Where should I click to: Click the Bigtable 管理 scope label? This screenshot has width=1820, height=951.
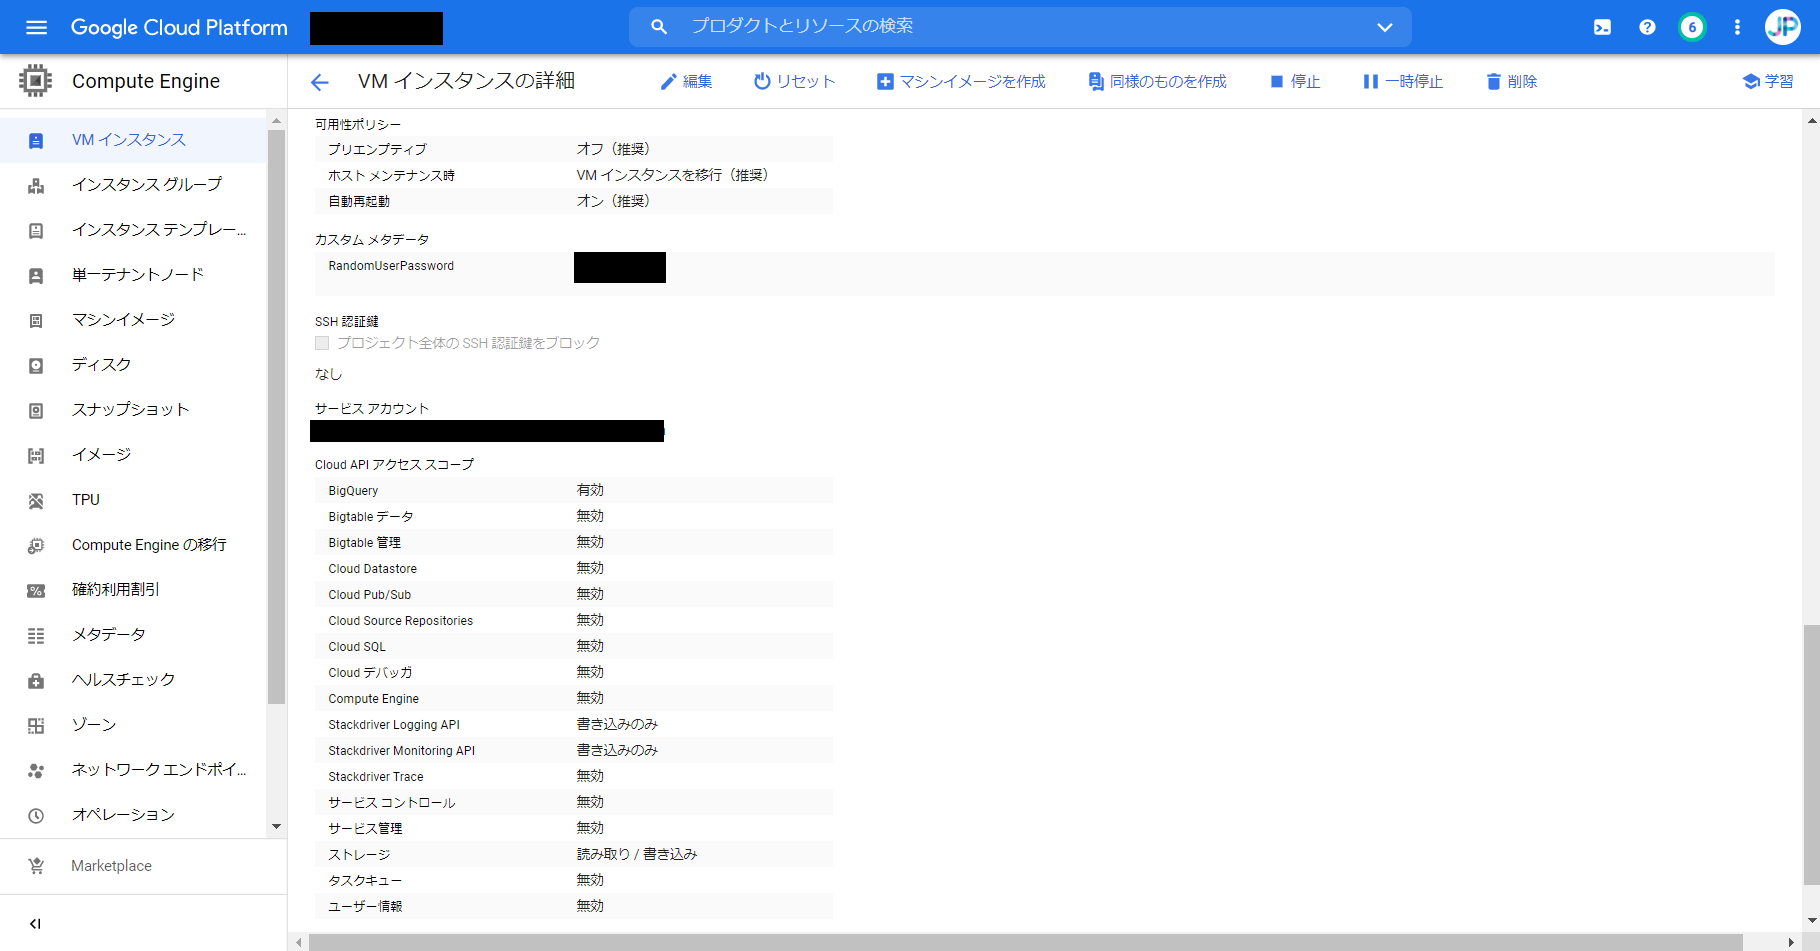[x=365, y=543]
